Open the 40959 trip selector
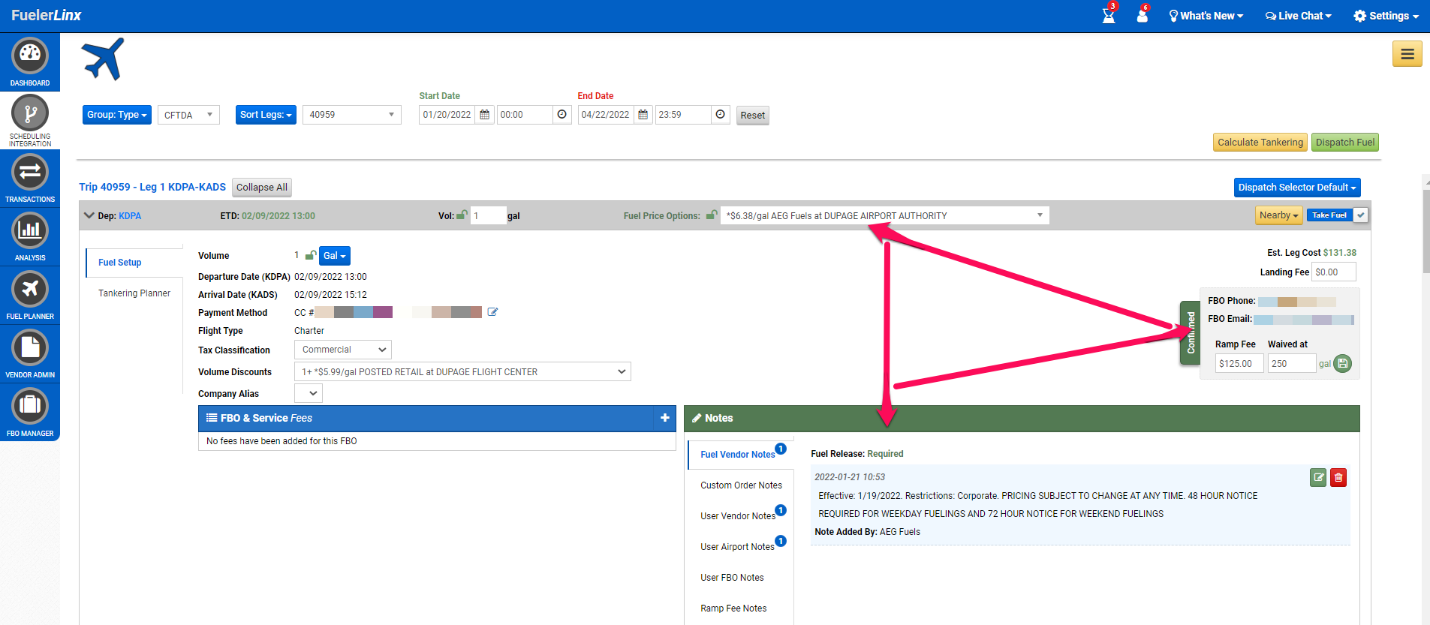The width and height of the screenshot is (1430, 625). coord(352,115)
